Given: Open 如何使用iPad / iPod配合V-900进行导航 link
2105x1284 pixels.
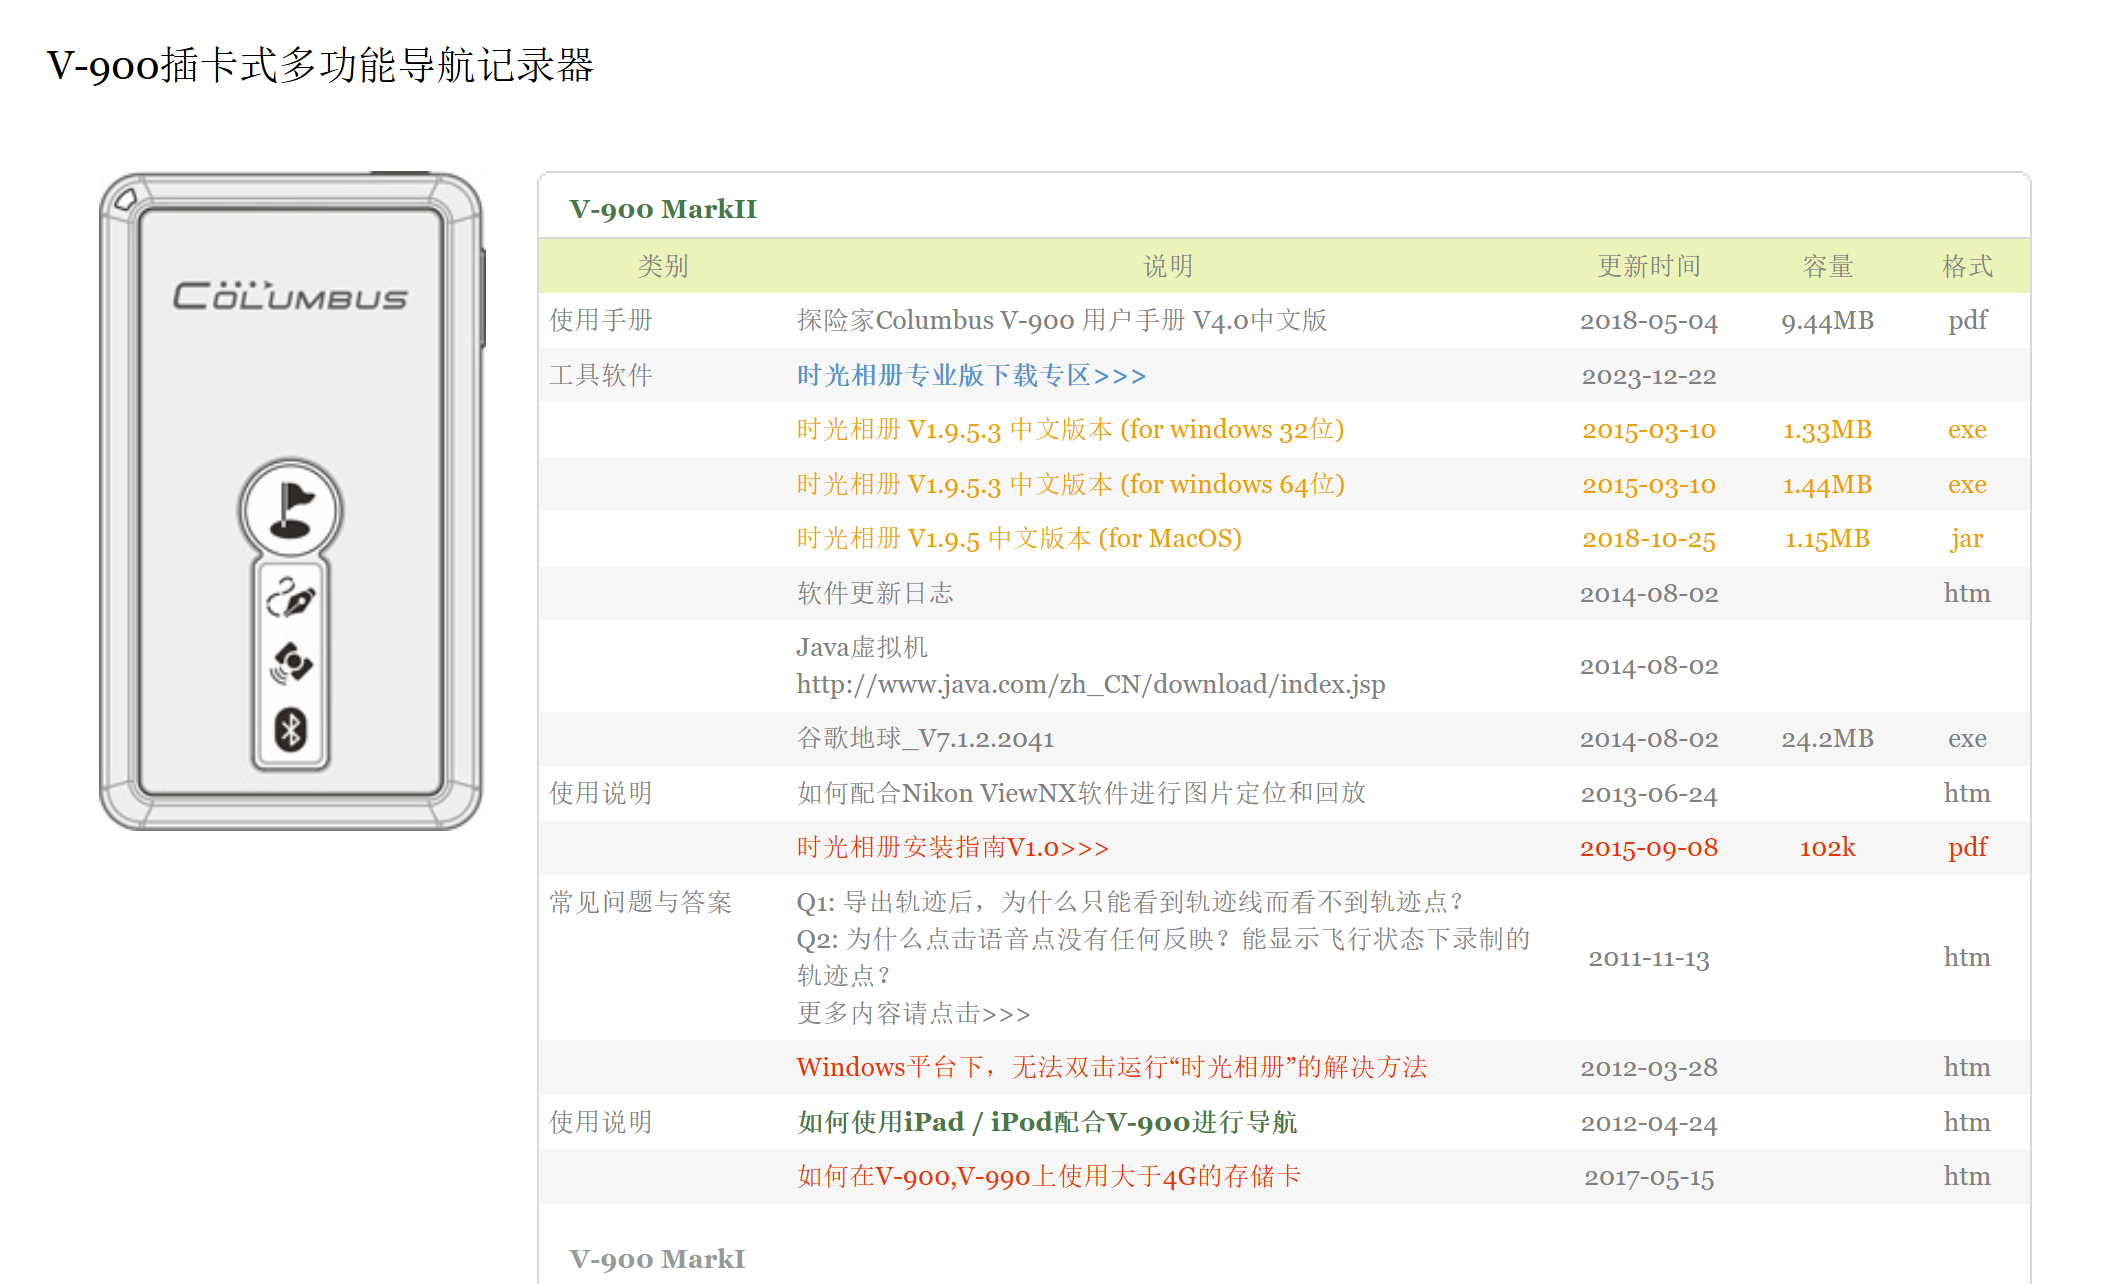Looking at the screenshot, I should tap(1047, 1122).
